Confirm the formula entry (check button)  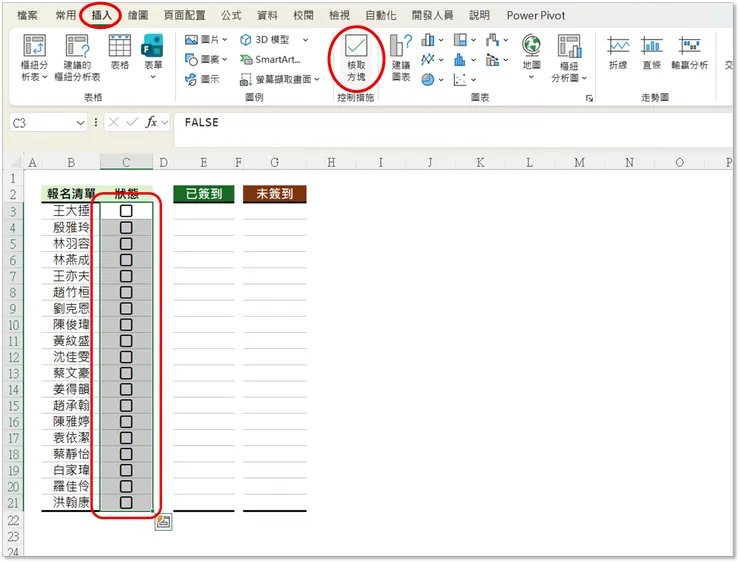(x=132, y=123)
